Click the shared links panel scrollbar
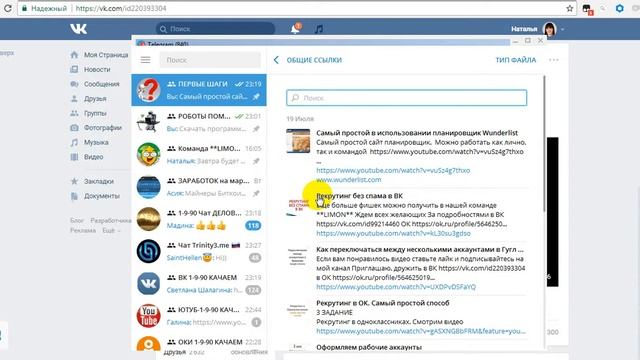Image resolution: width=640 pixels, height=360 pixels. [x=544, y=143]
